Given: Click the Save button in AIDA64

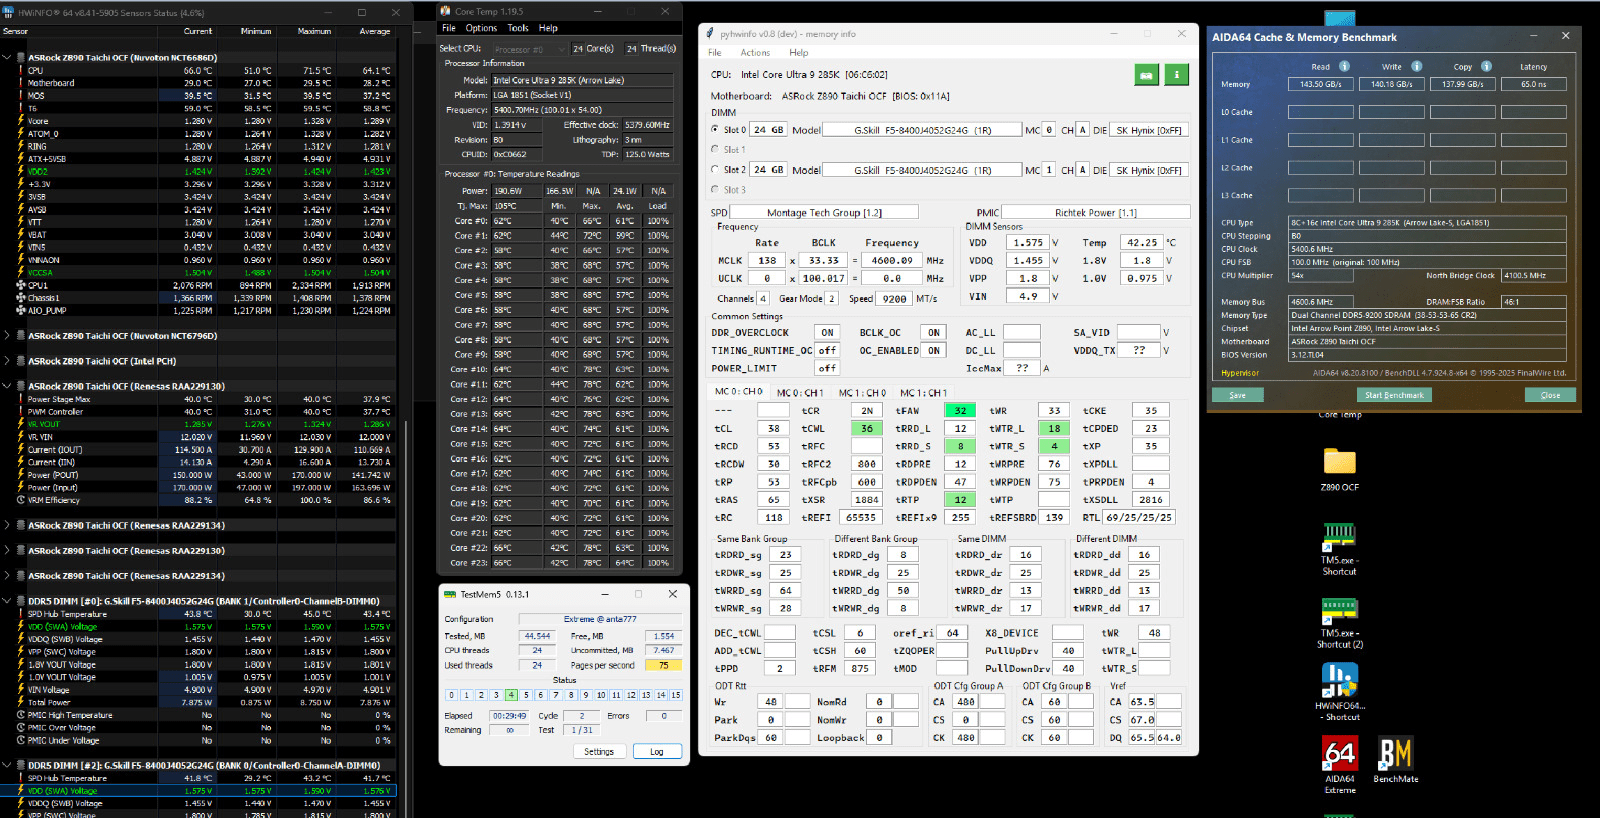Looking at the screenshot, I should click(1237, 395).
